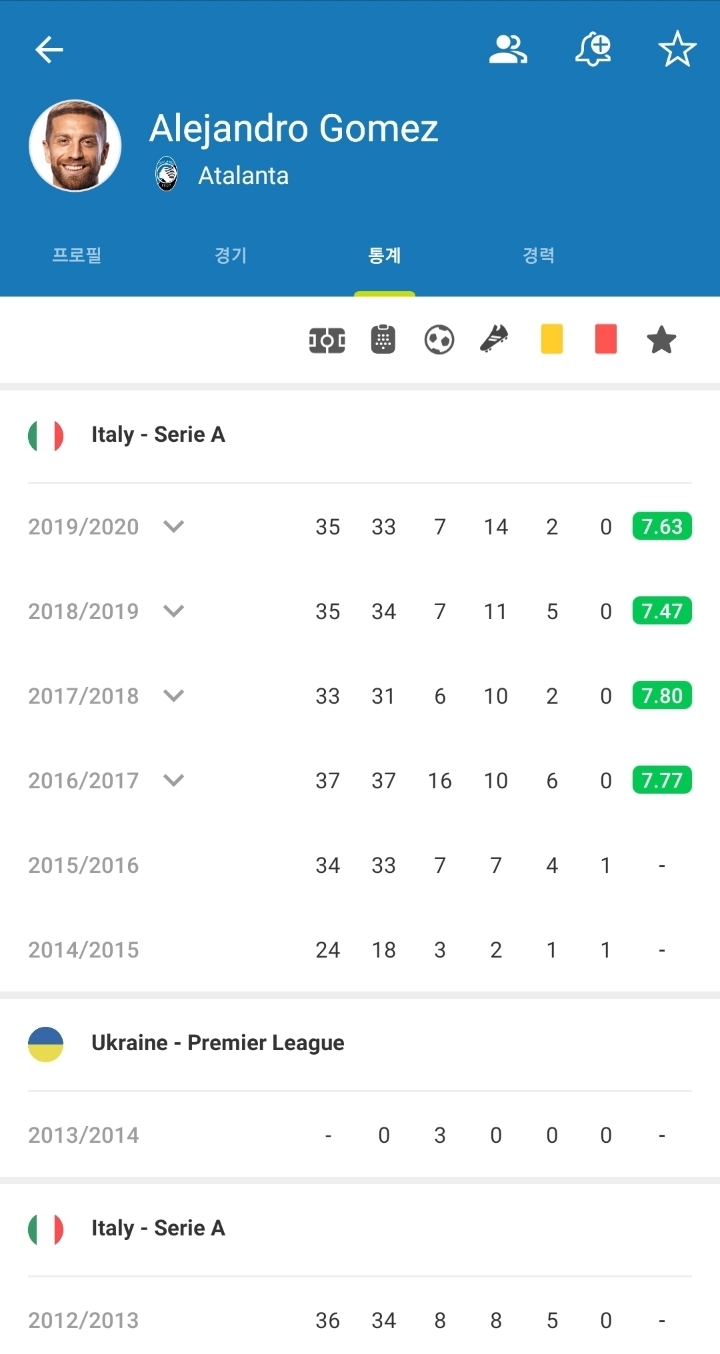Tap the yellow card column swatch
The height and width of the screenshot is (1354, 720).
(551, 339)
